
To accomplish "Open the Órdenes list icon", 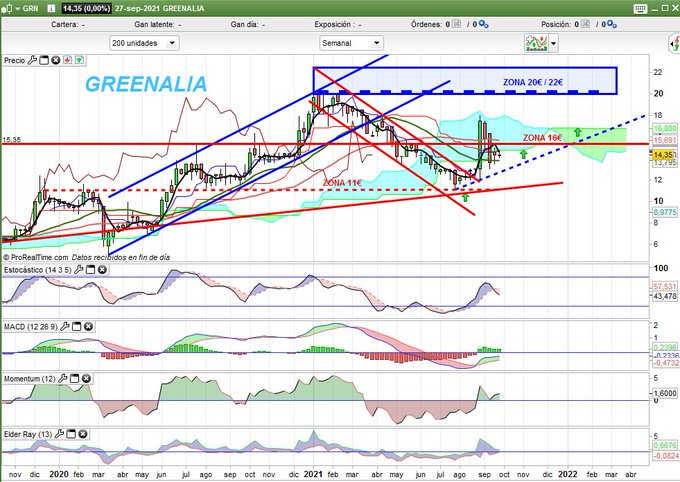I will pyautogui.click(x=457, y=24).
